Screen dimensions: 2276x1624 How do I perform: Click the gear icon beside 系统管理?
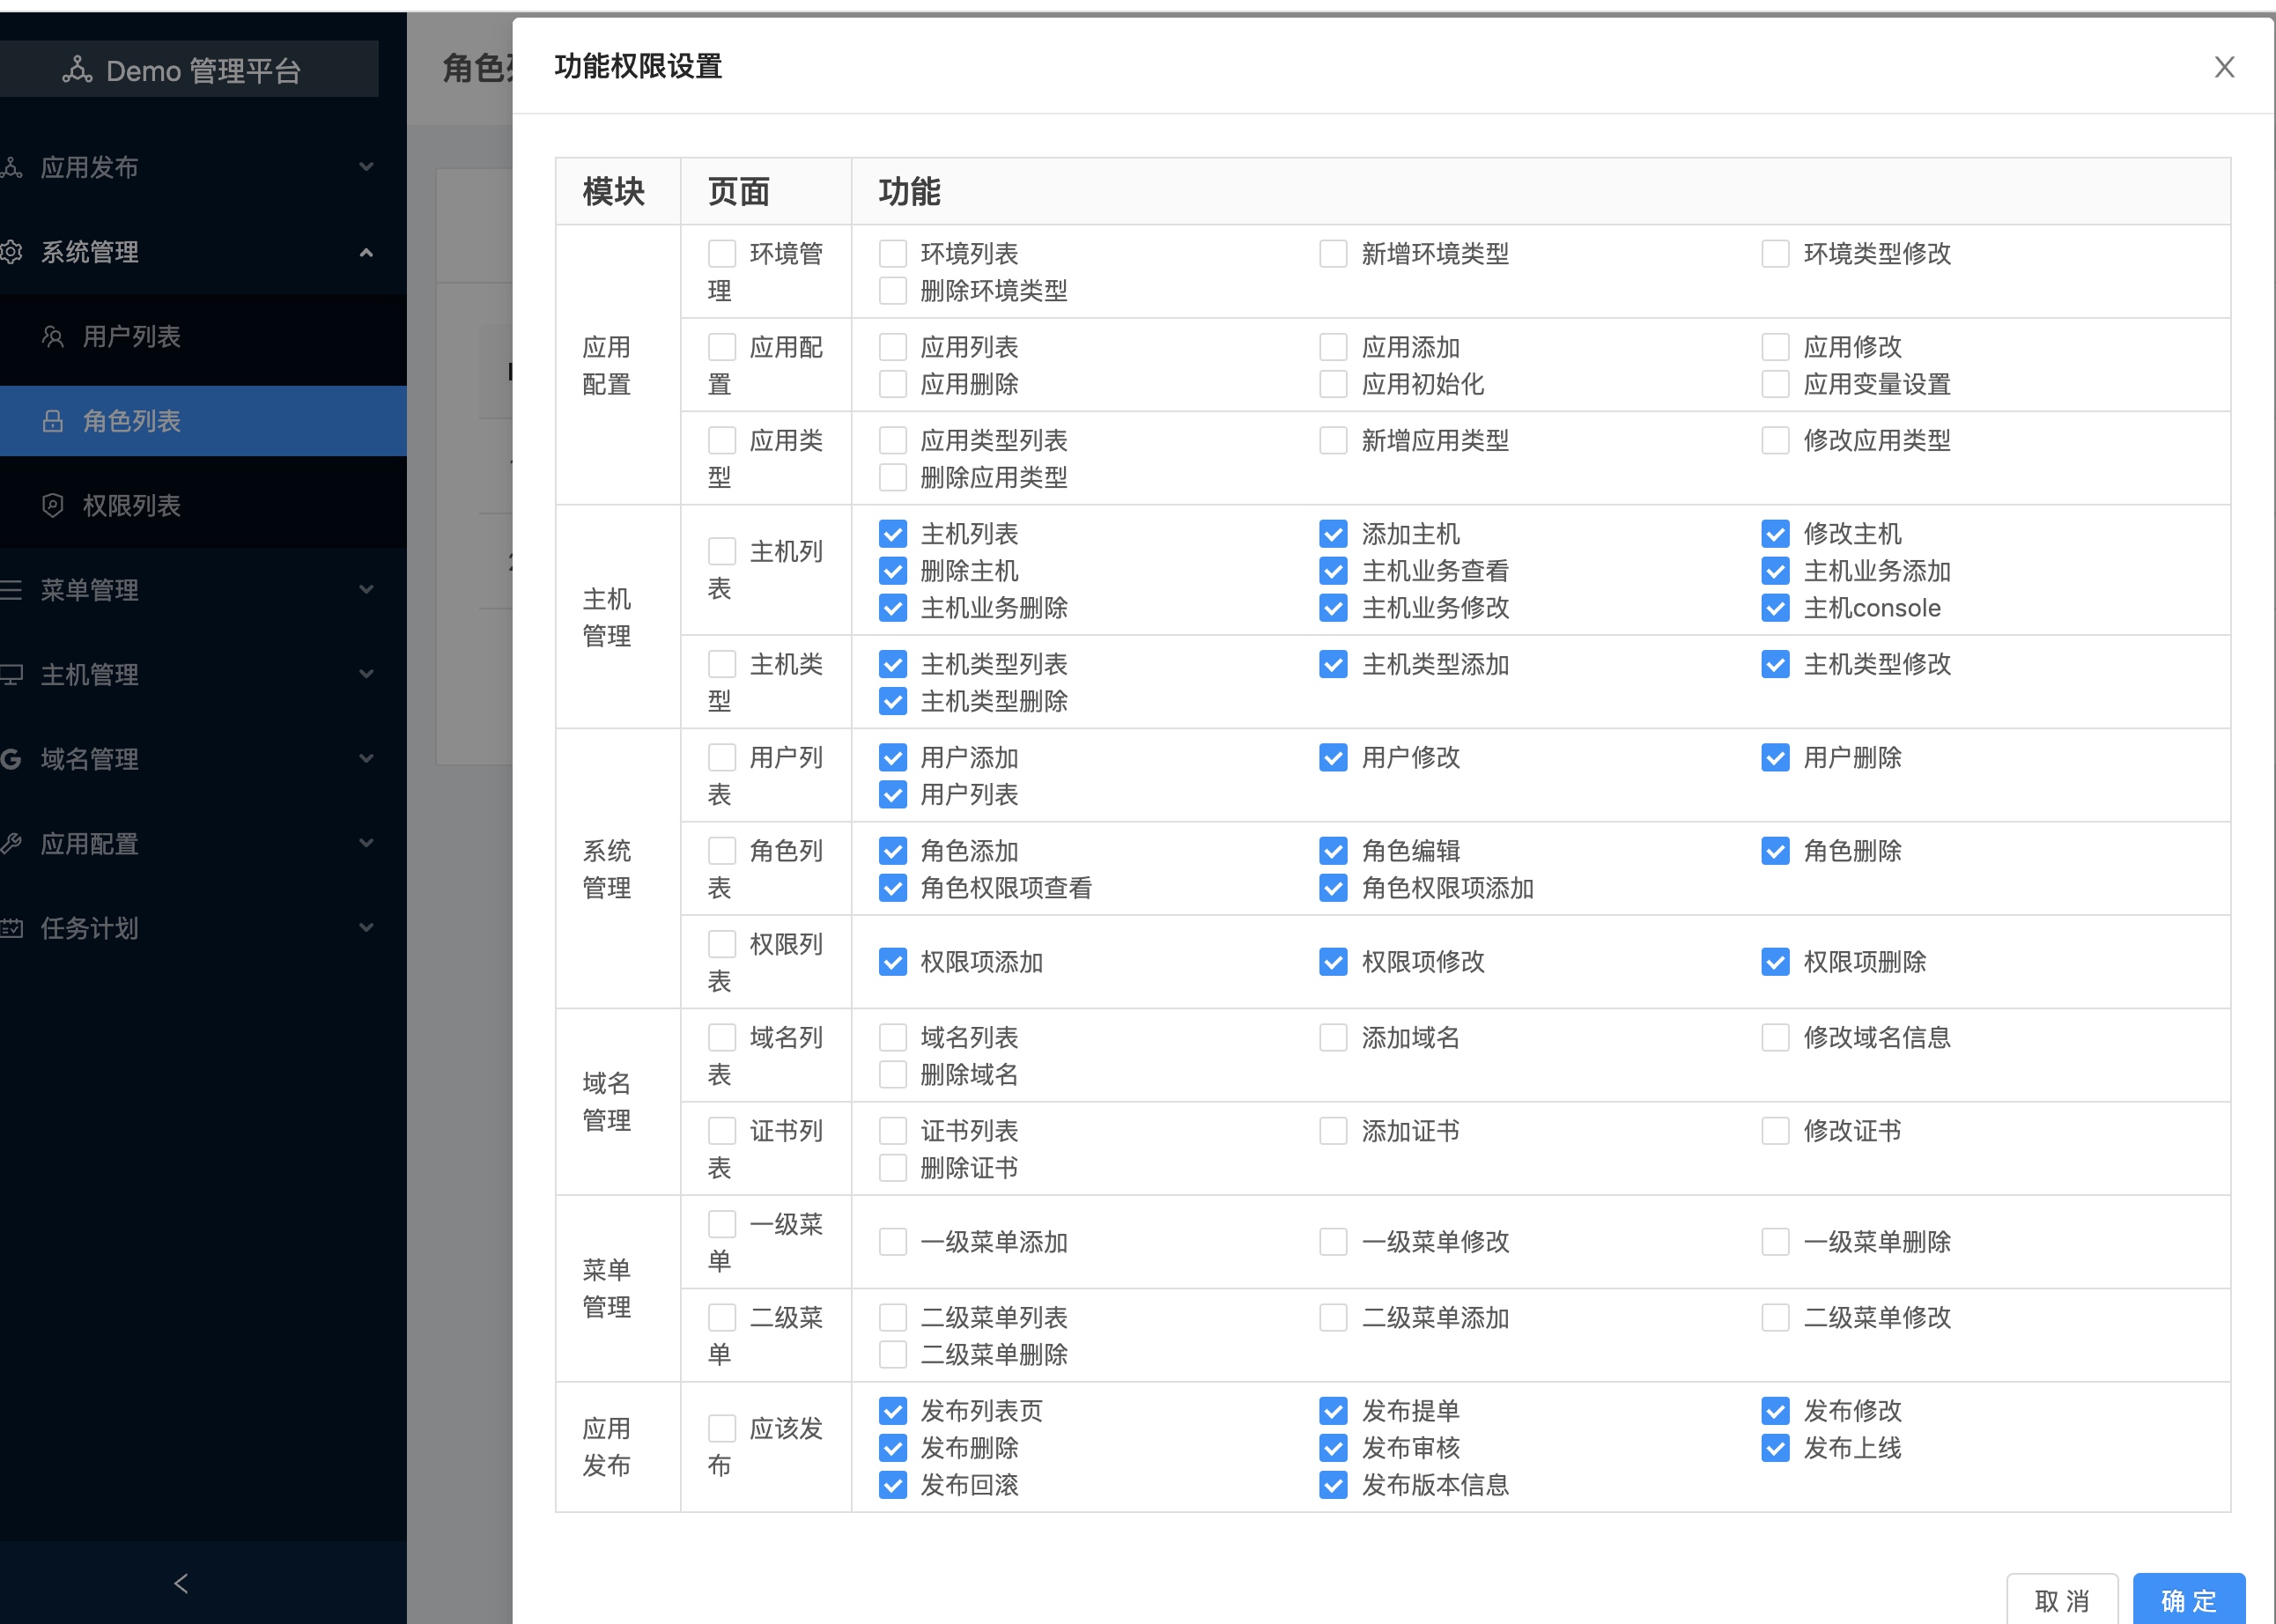click(x=12, y=252)
